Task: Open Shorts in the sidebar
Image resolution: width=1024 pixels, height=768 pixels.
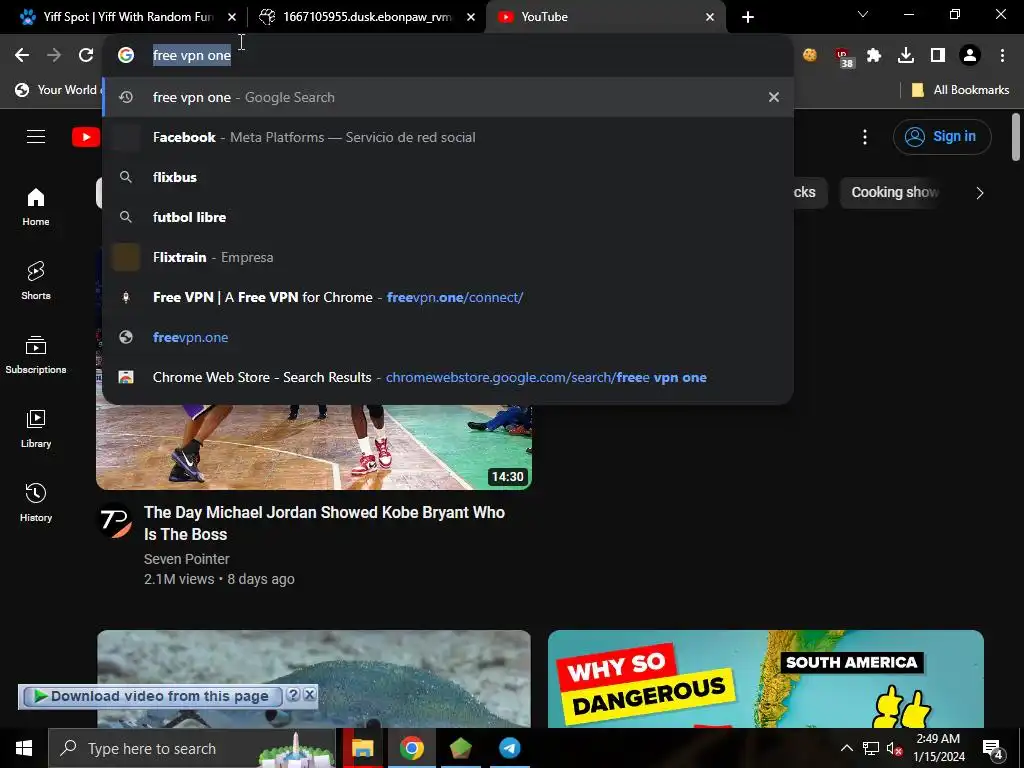Action: pos(36,281)
